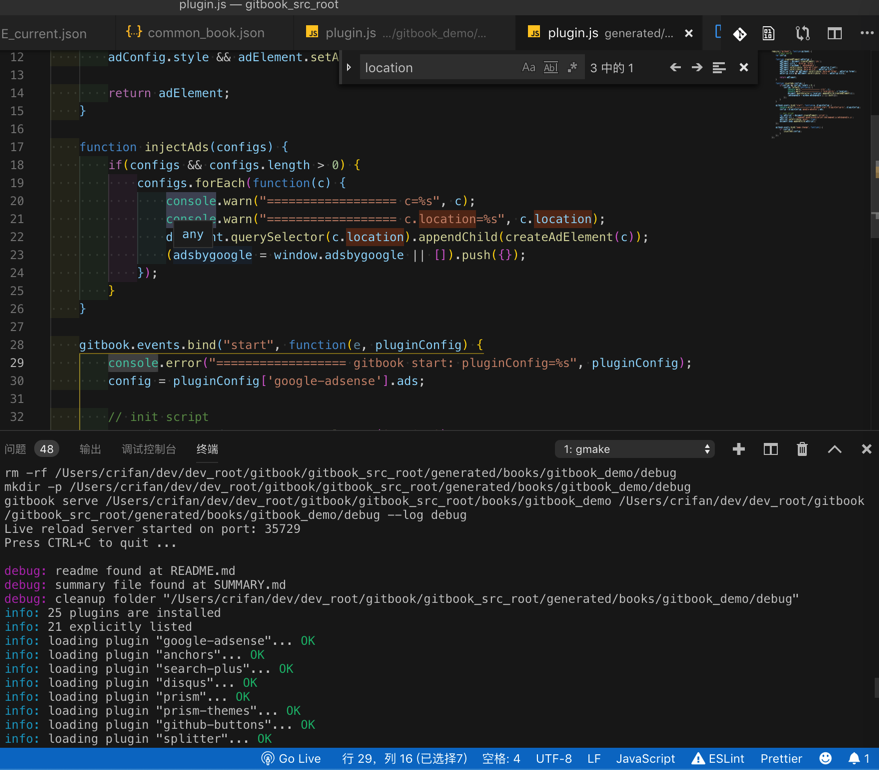879x770 pixels.
Task: Click Prettier in status bar
Action: pos(781,758)
